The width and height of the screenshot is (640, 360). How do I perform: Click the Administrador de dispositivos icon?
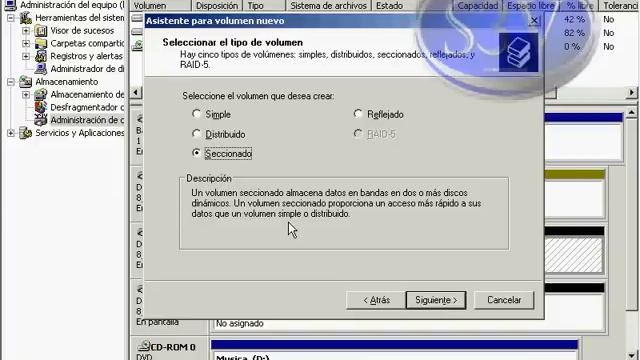click(41, 69)
